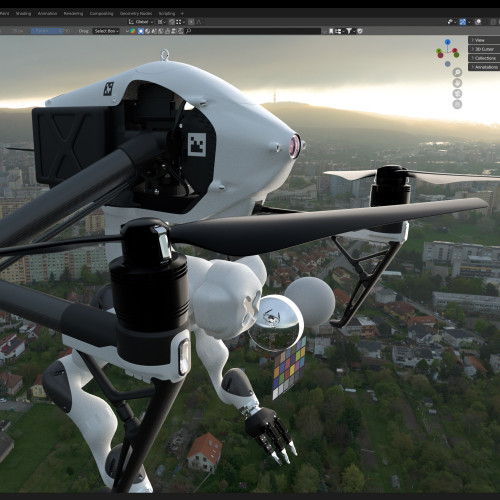Add a new workspace with plus button

coord(182,14)
